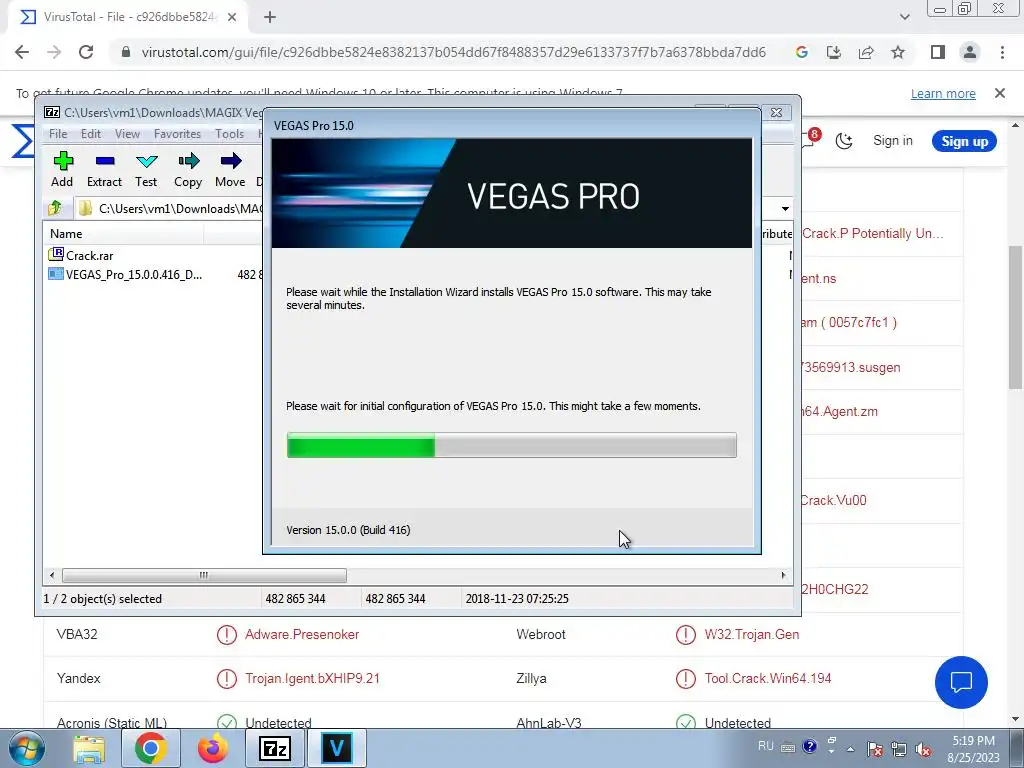Sort by Name column header in 7-Zip
Viewport: 1024px width, 768px height.
[124, 234]
